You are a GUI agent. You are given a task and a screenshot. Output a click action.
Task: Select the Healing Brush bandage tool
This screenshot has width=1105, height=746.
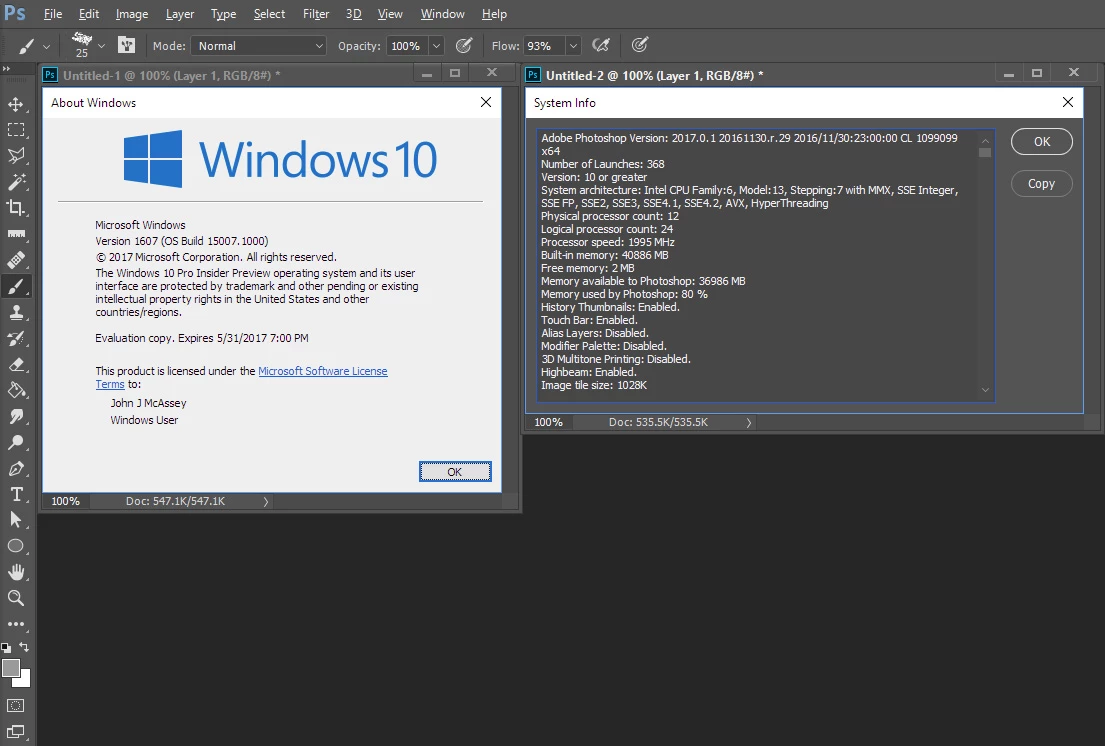[16, 260]
